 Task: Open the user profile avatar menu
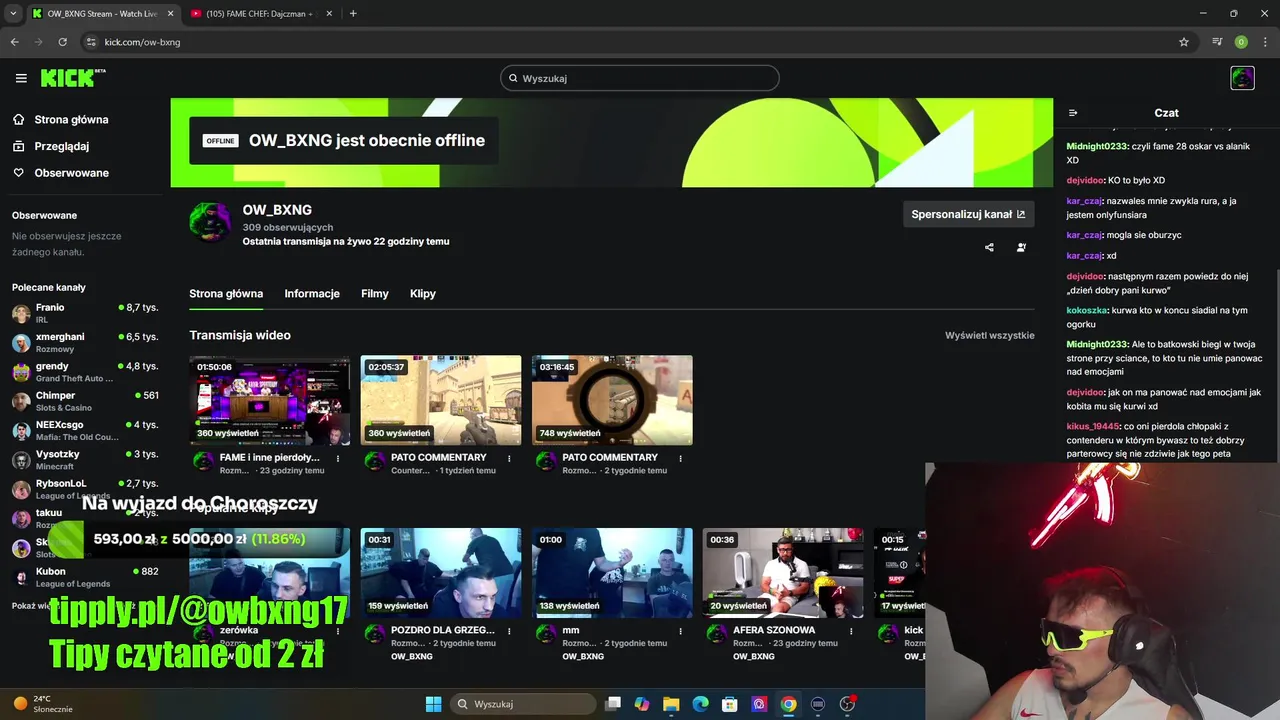(x=1242, y=78)
